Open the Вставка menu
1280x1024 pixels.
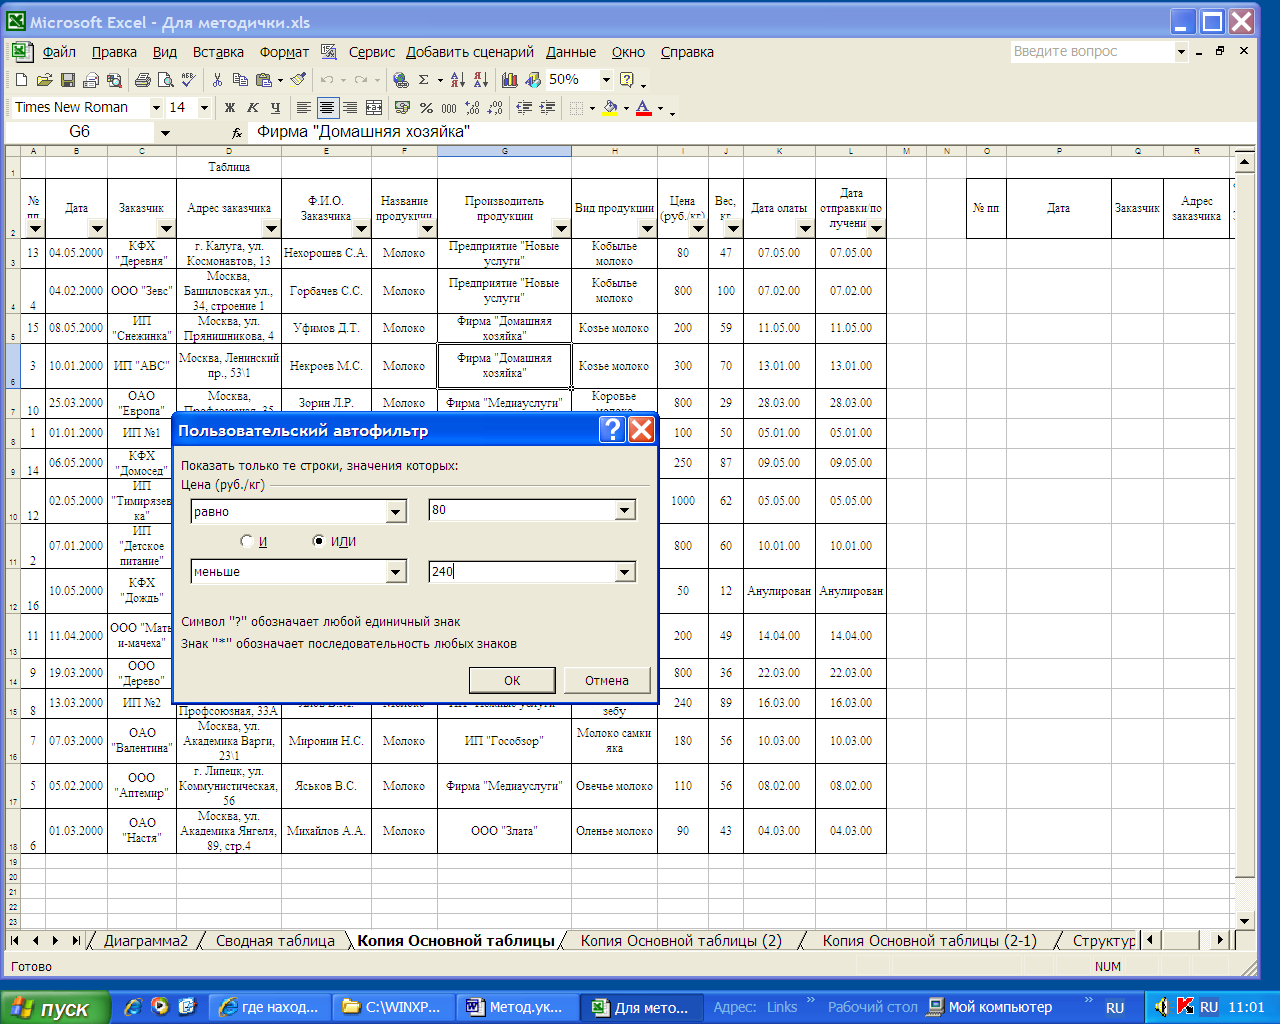pos(218,52)
